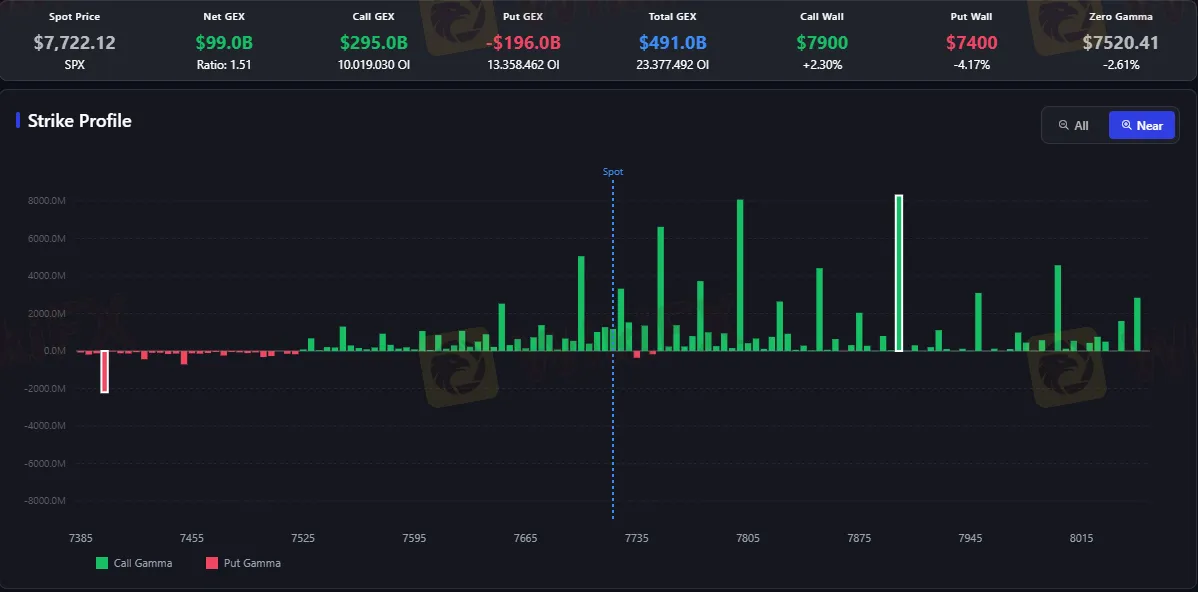Click the zoom-out magnifier icon beside All

pyautogui.click(x=1064, y=125)
